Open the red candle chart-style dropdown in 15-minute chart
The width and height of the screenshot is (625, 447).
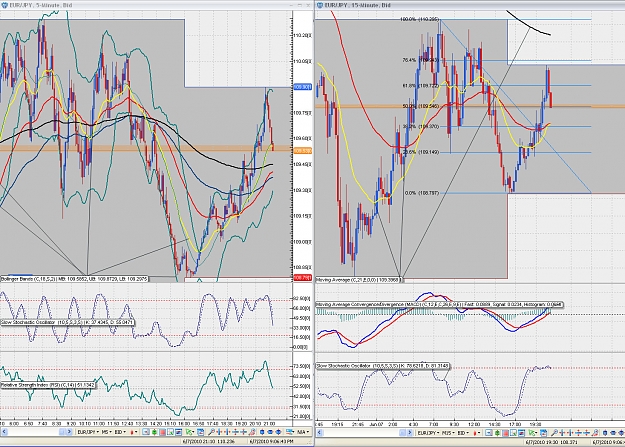477,432
